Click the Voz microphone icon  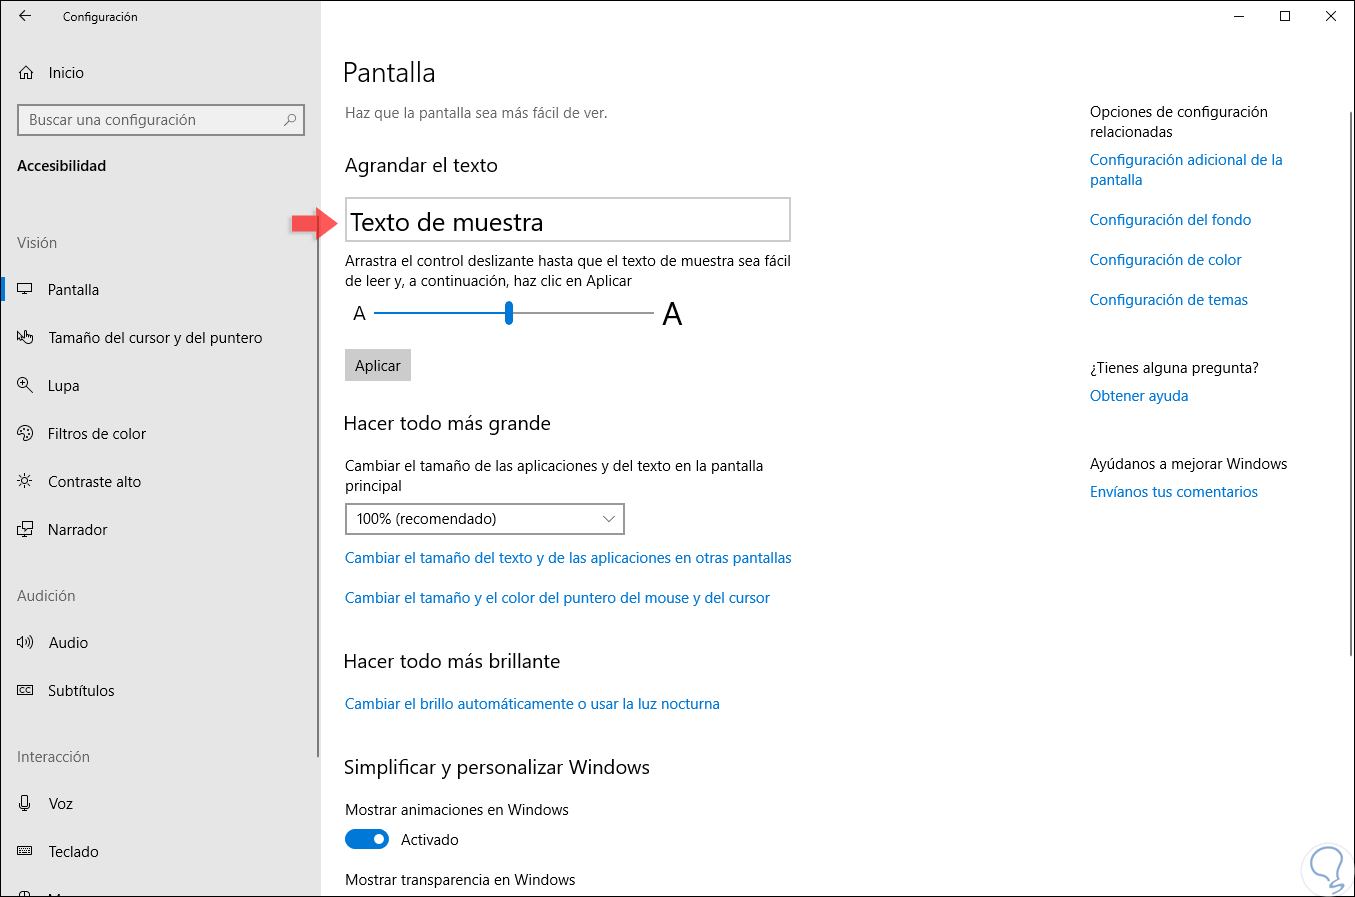(25, 803)
